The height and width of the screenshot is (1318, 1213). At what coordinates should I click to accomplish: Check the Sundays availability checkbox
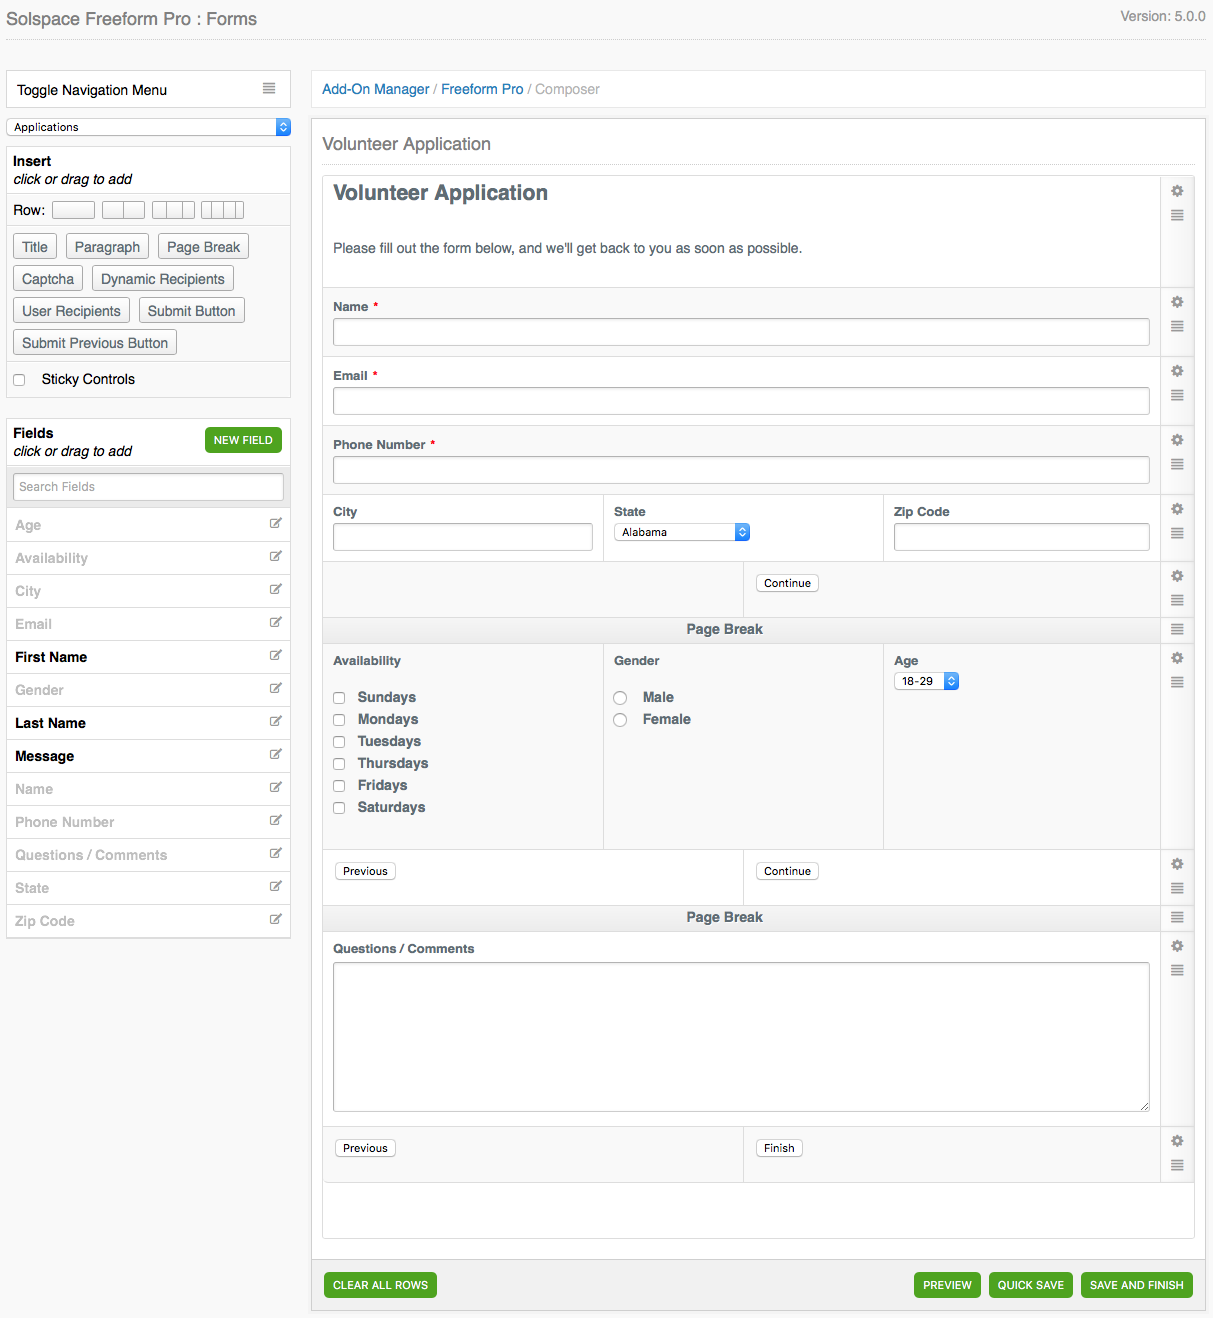point(339,697)
